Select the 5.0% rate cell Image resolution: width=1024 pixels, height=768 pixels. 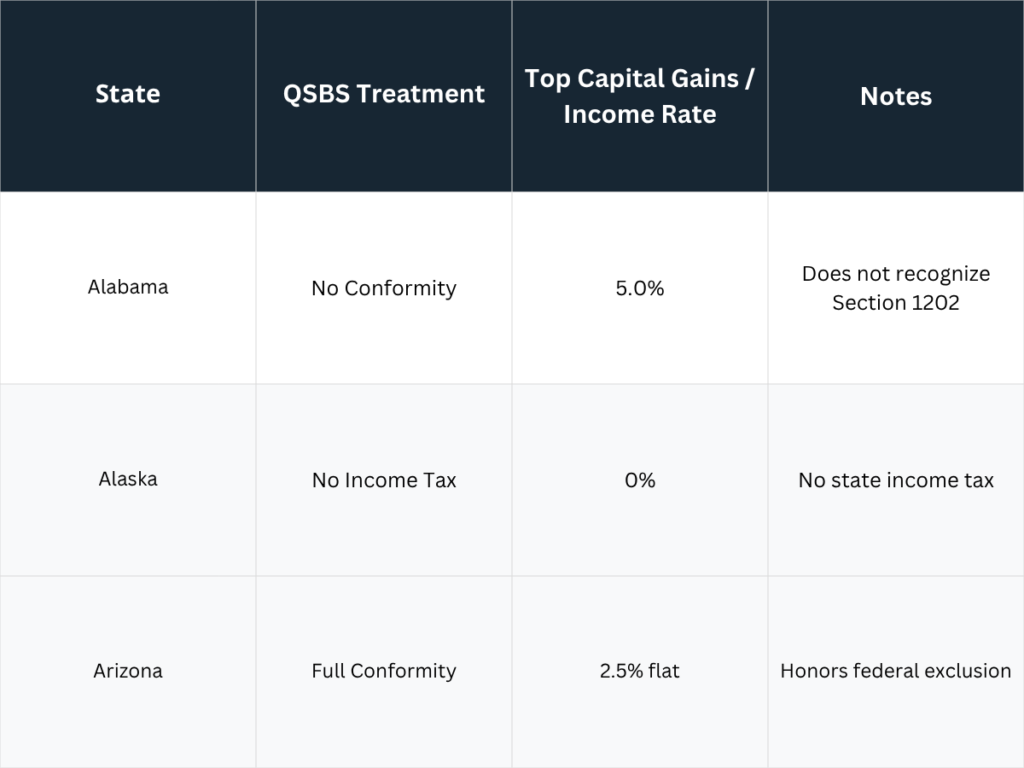tap(639, 288)
